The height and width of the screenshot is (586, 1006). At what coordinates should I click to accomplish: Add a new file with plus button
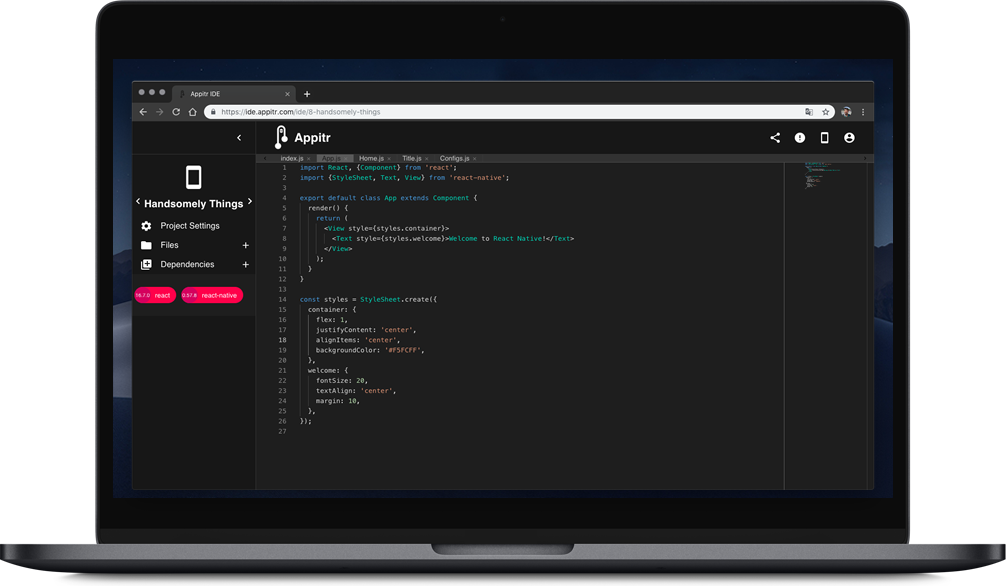click(245, 245)
